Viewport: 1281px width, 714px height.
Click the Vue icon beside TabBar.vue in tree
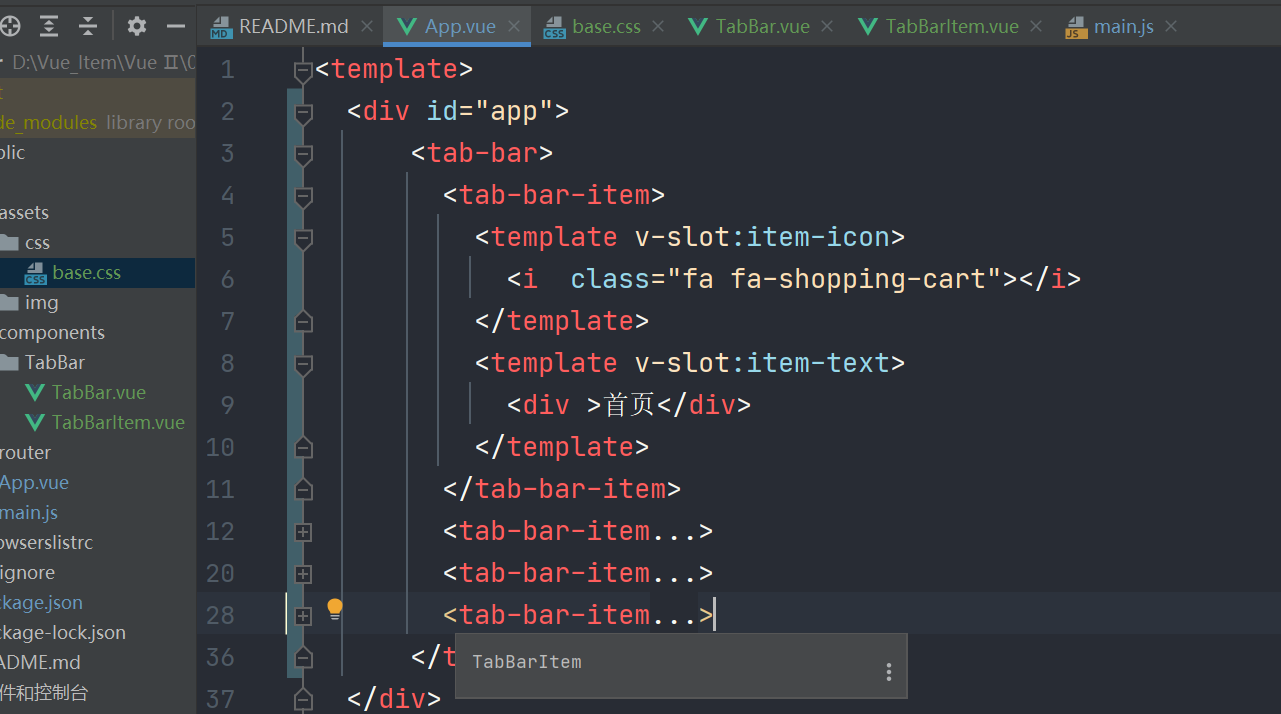35,392
